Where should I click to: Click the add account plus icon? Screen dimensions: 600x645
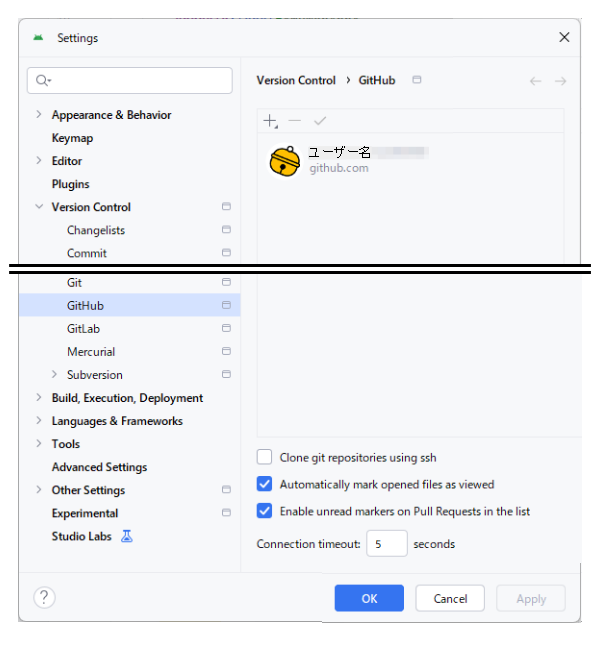pos(270,121)
